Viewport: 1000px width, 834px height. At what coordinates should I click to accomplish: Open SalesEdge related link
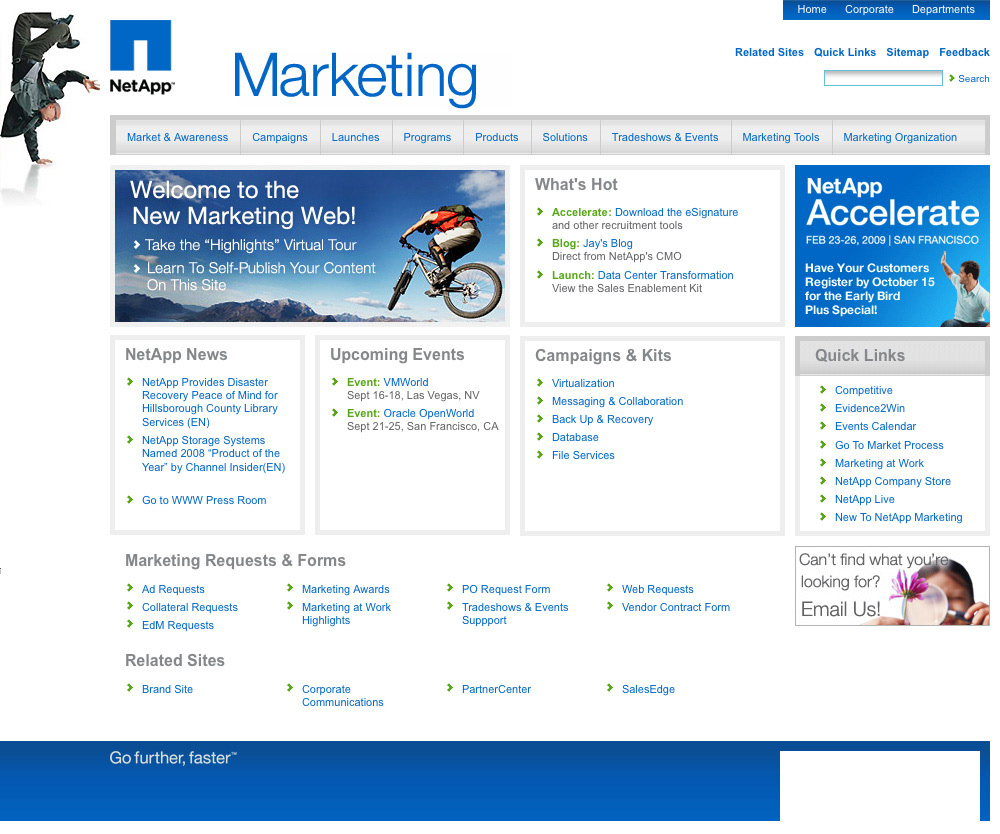click(648, 689)
